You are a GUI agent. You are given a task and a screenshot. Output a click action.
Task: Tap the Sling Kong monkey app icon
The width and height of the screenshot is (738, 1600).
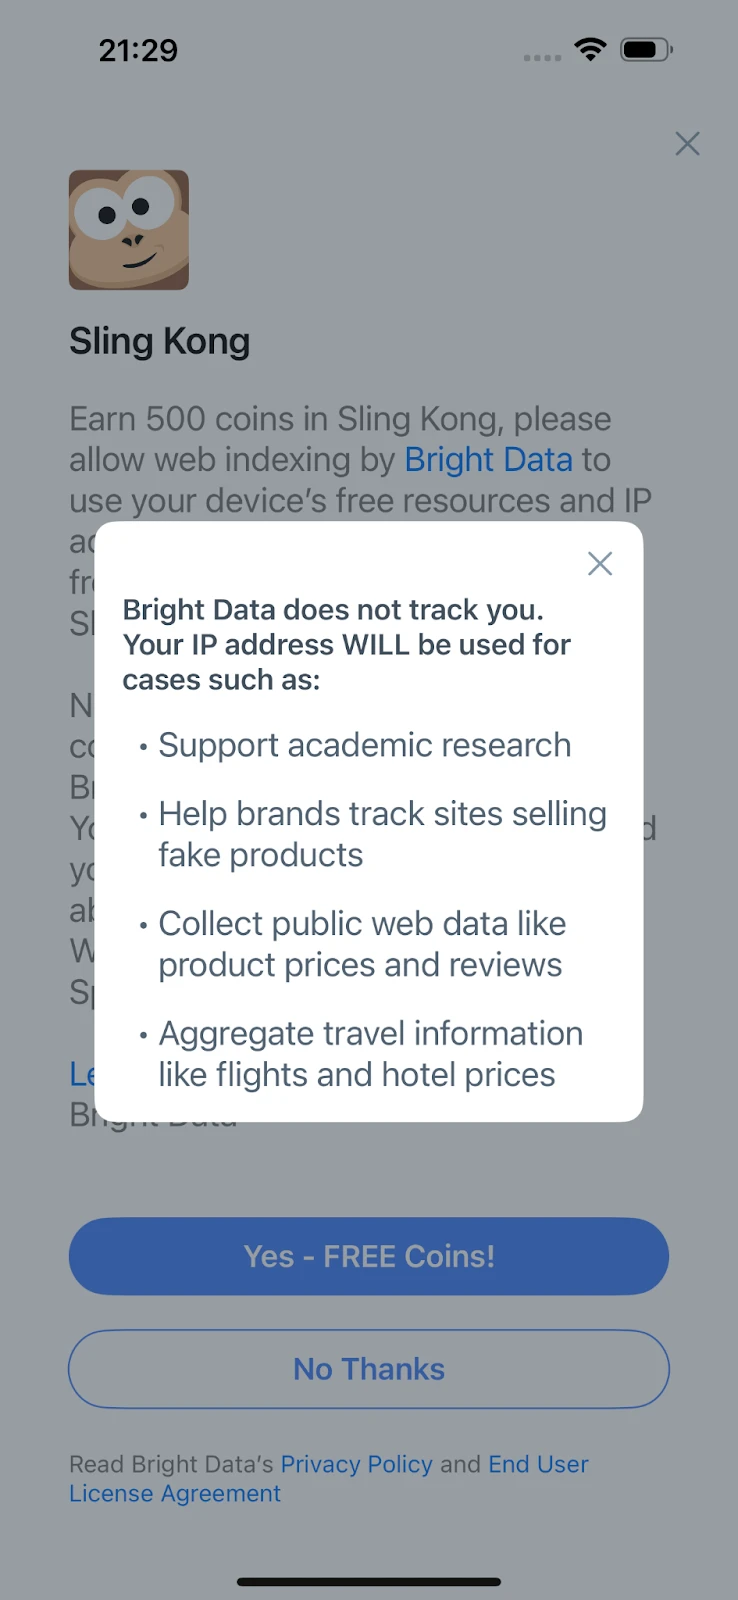point(129,230)
